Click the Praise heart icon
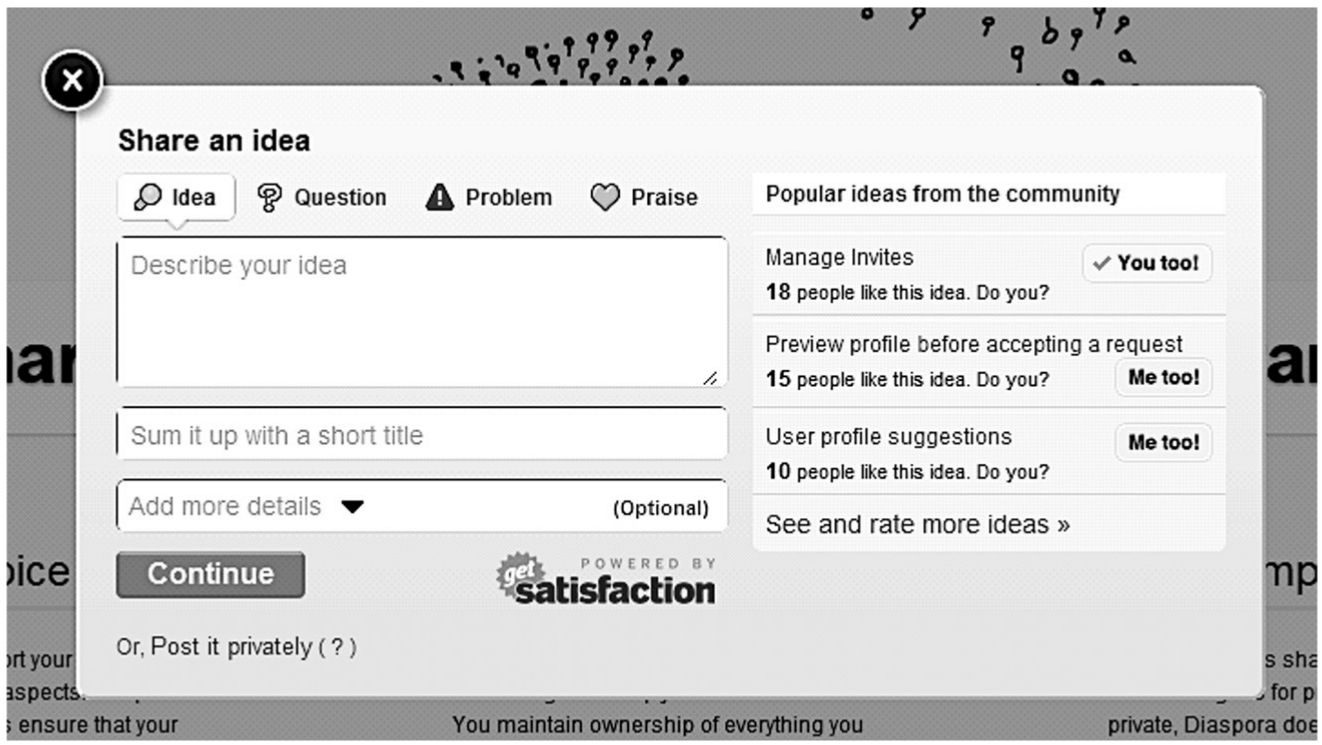 605,198
